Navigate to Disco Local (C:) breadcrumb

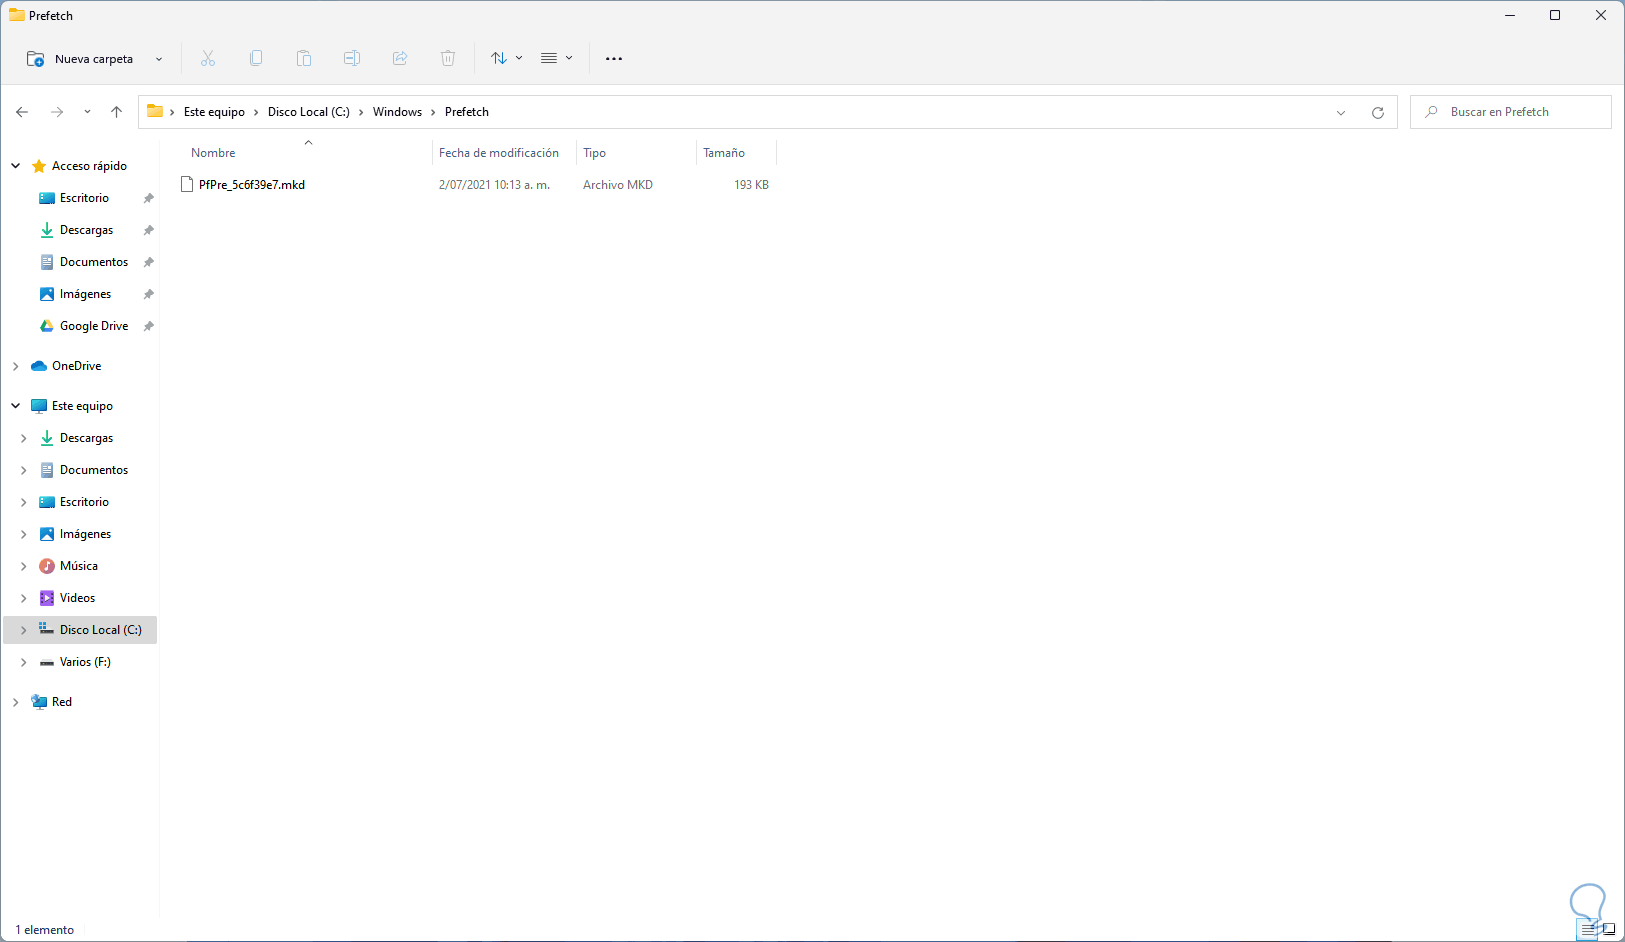[x=309, y=112]
